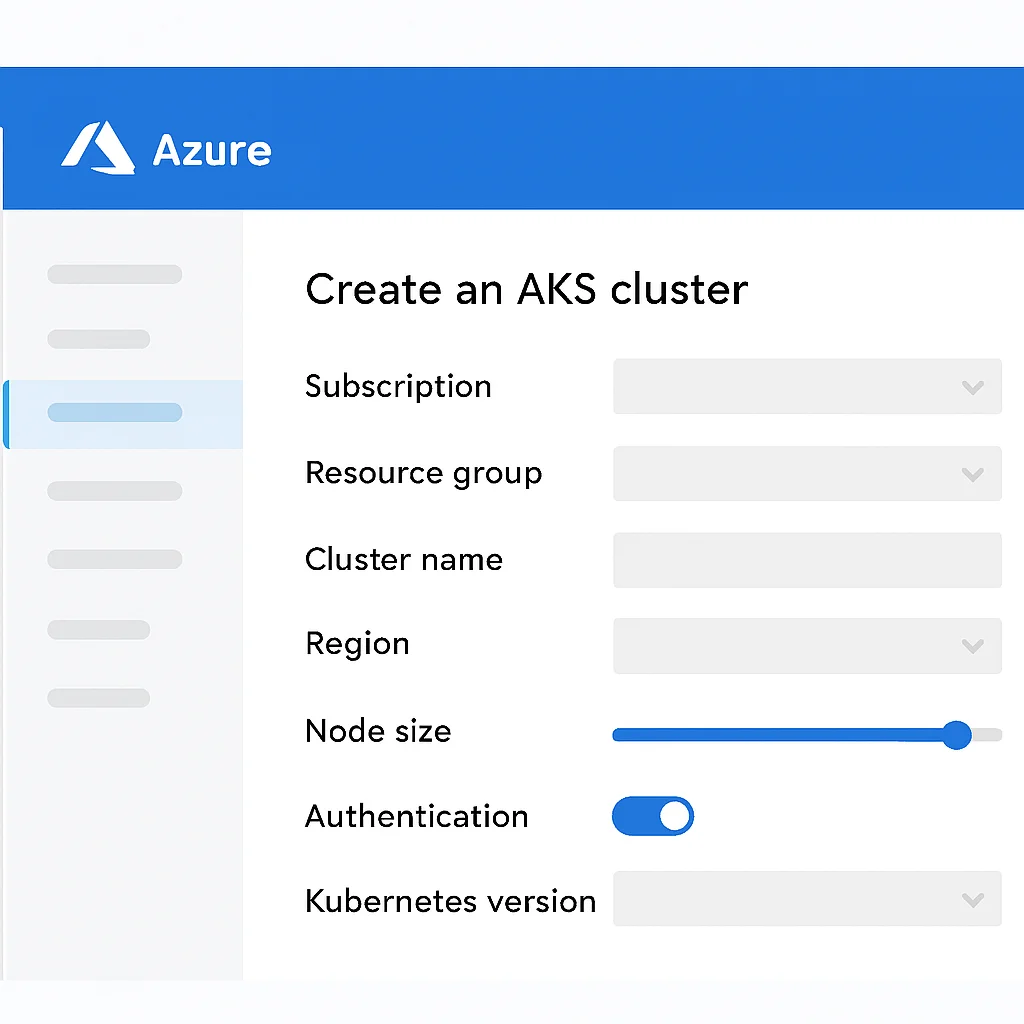1024x1024 pixels.
Task: Click the "Subscription" label
Action: click(398, 387)
